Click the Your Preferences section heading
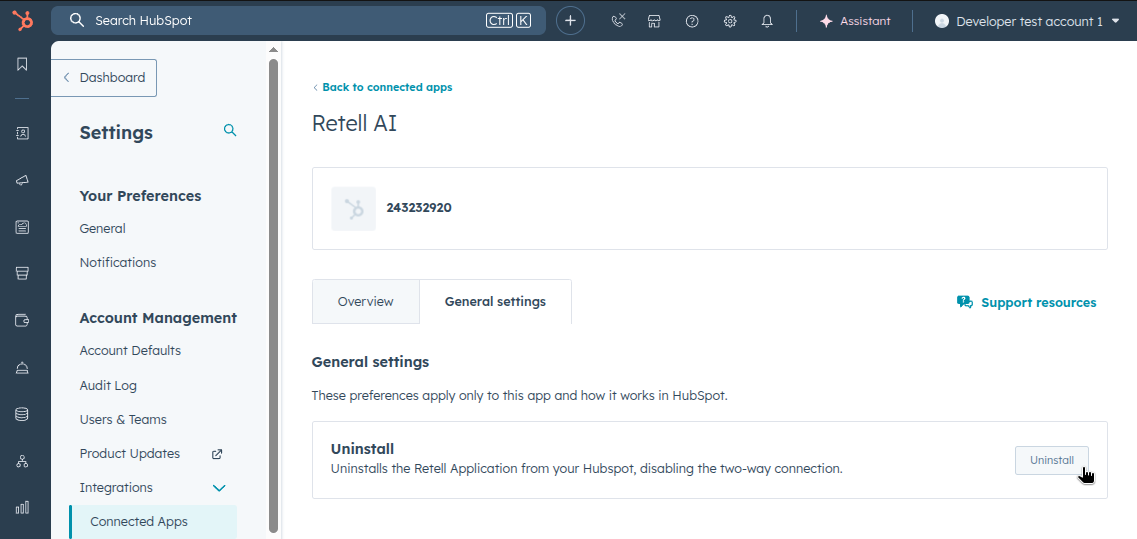1137x539 pixels. (x=141, y=196)
